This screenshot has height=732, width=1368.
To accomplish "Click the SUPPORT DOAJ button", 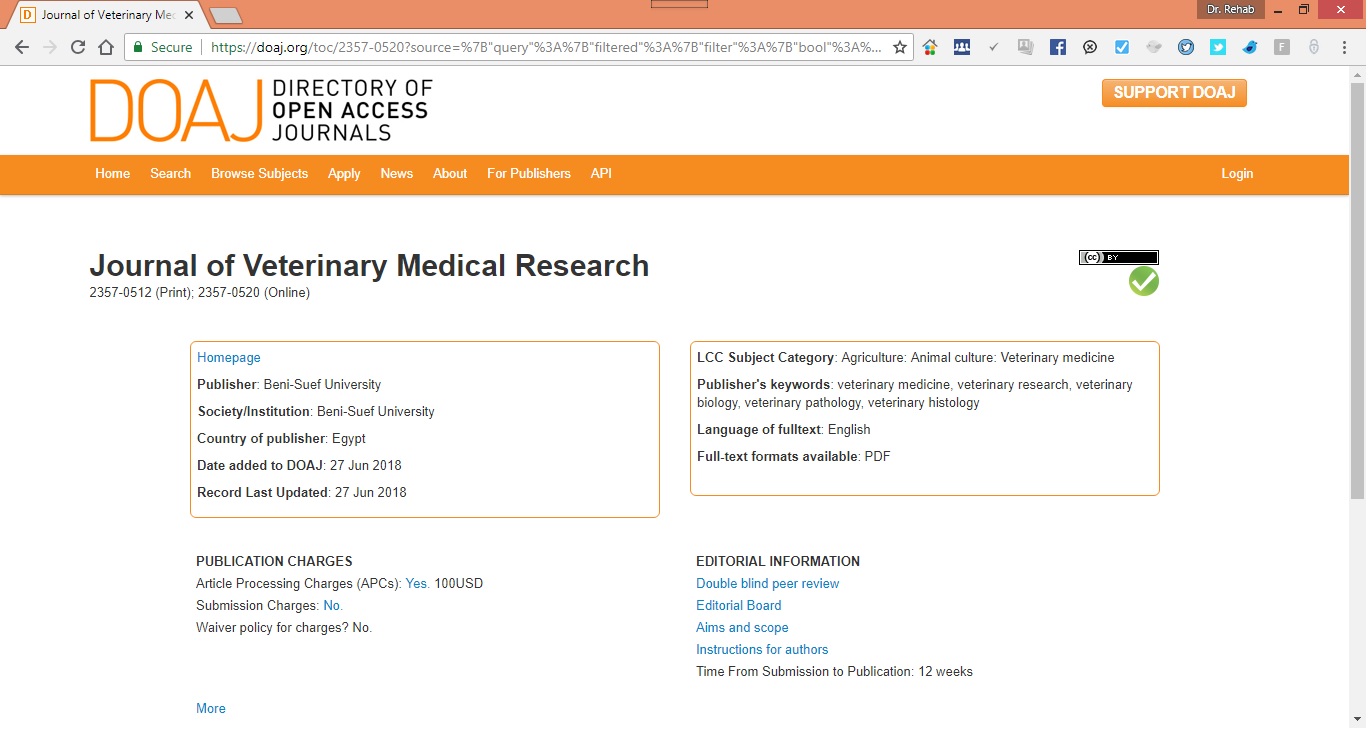I will (1174, 93).
